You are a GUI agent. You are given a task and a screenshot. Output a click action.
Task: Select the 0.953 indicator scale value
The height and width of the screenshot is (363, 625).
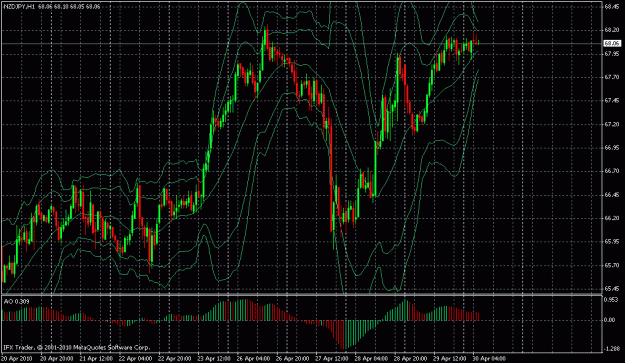(x=611, y=299)
